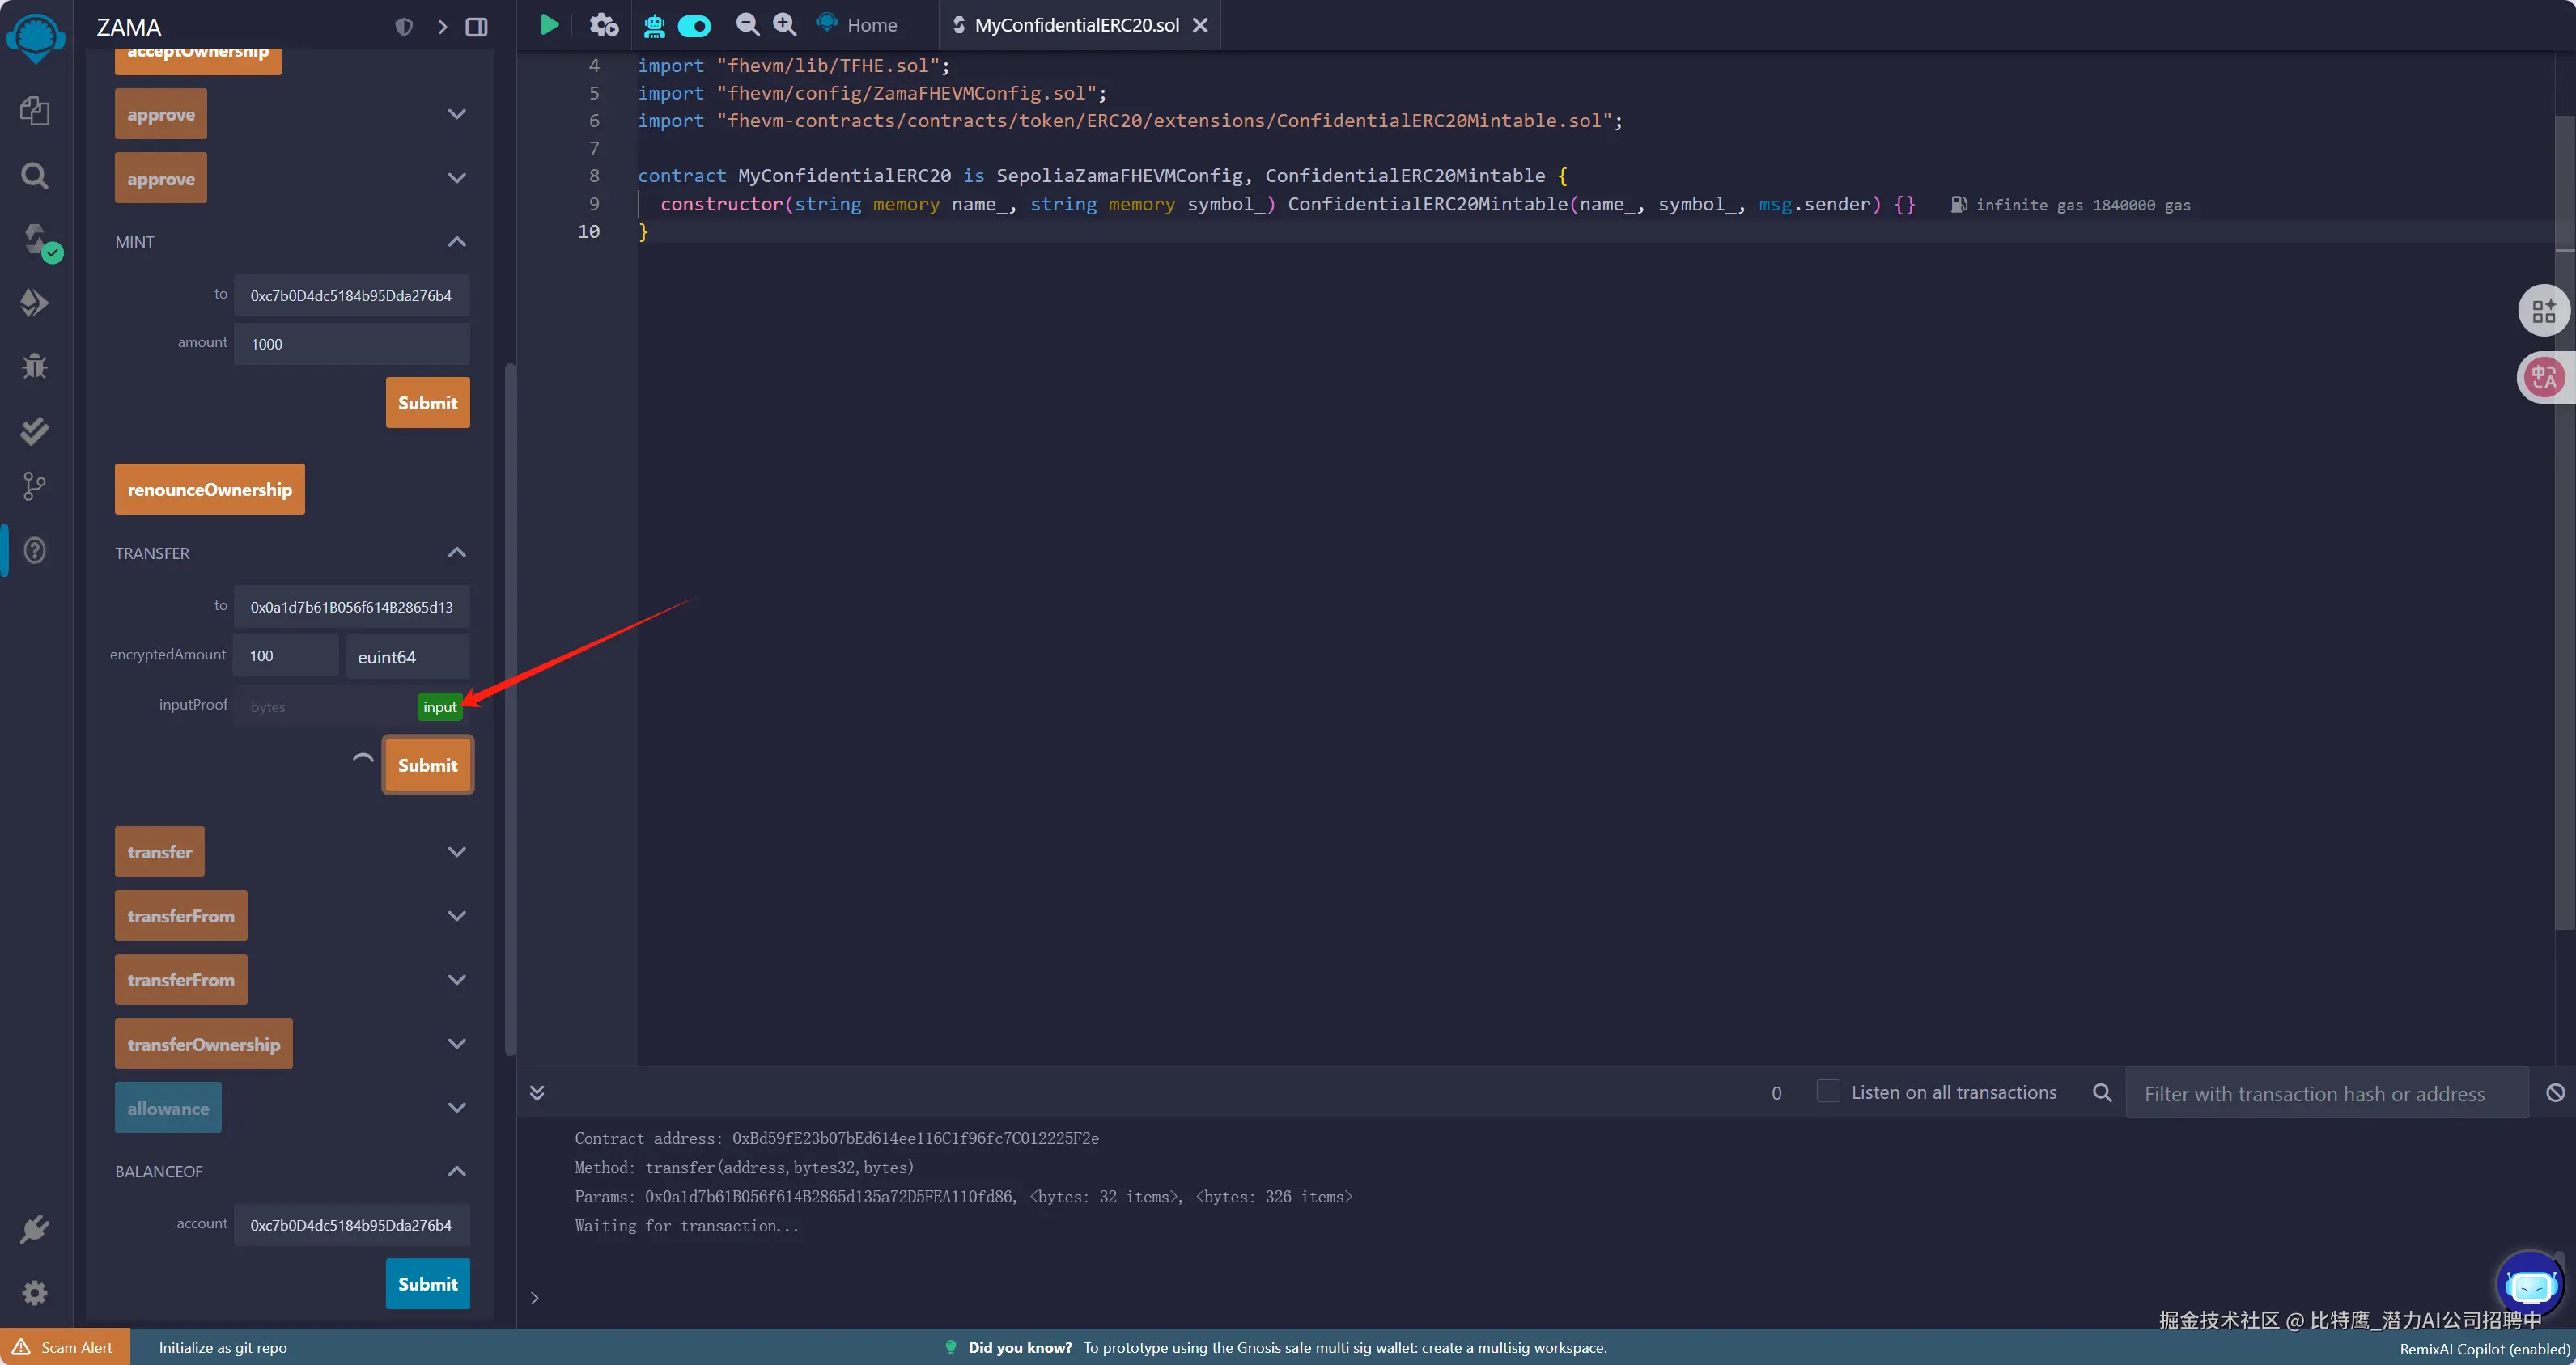
Task: Click the renounceOwnership button
Action: (x=209, y=490)
